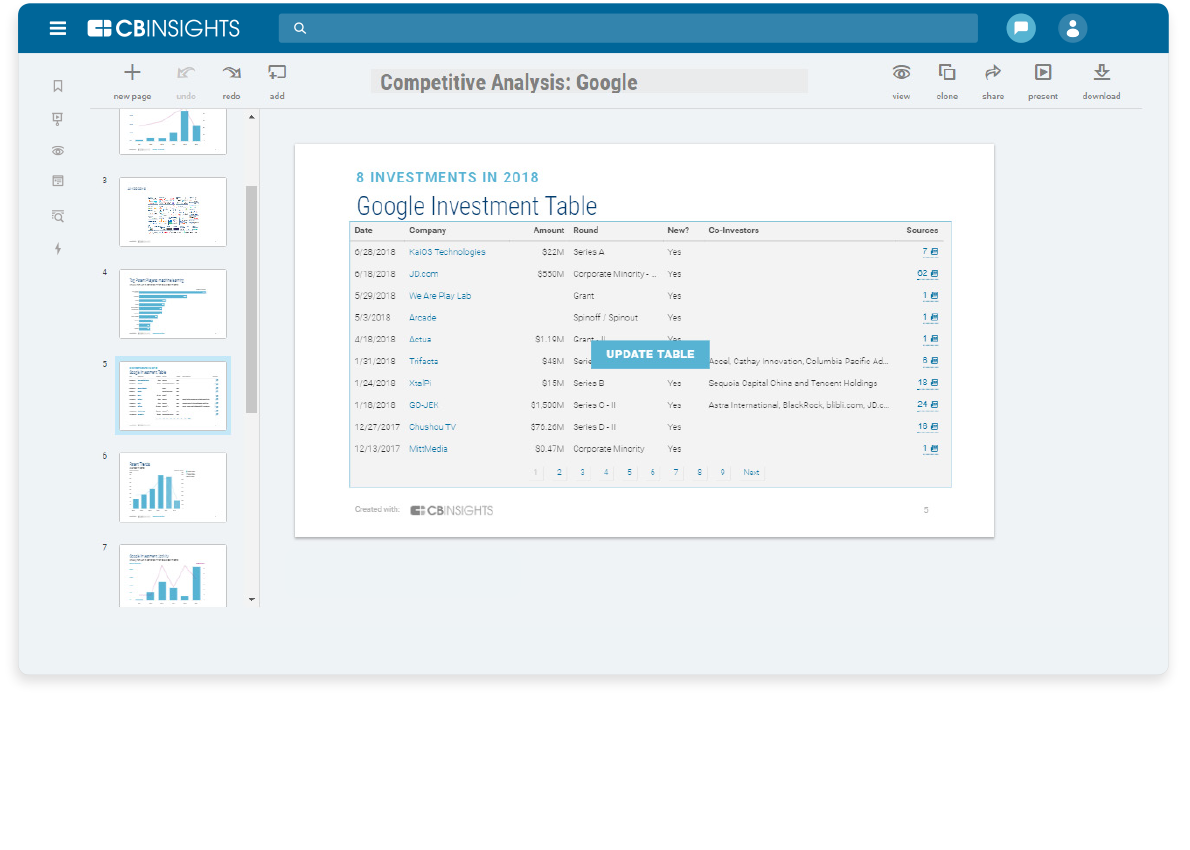This screenshot has width=1190, height=850.
Task: Click the bookmark sidebar icon
Action: (x=58, y=86)
